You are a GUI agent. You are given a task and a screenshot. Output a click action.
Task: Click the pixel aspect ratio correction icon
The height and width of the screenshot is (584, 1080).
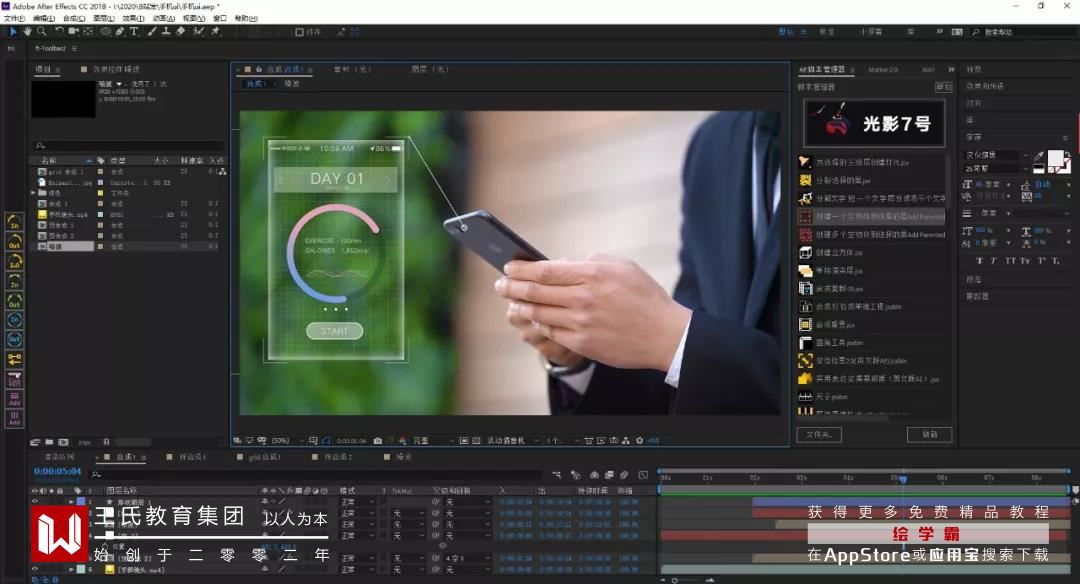point(589,441)
